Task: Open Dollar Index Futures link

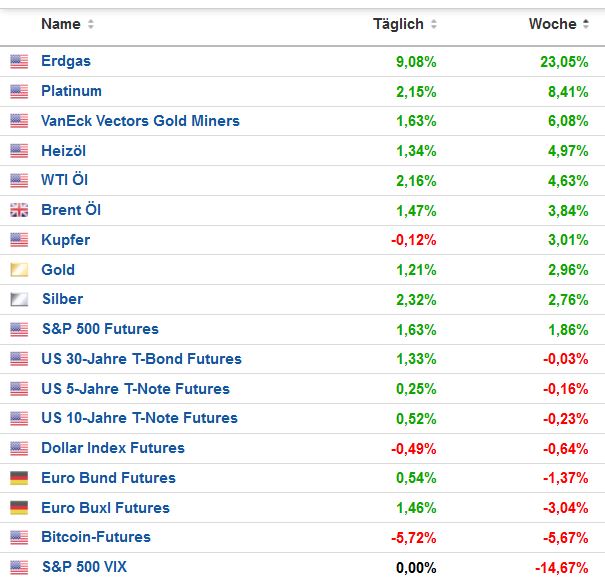Action: point(113,448)
